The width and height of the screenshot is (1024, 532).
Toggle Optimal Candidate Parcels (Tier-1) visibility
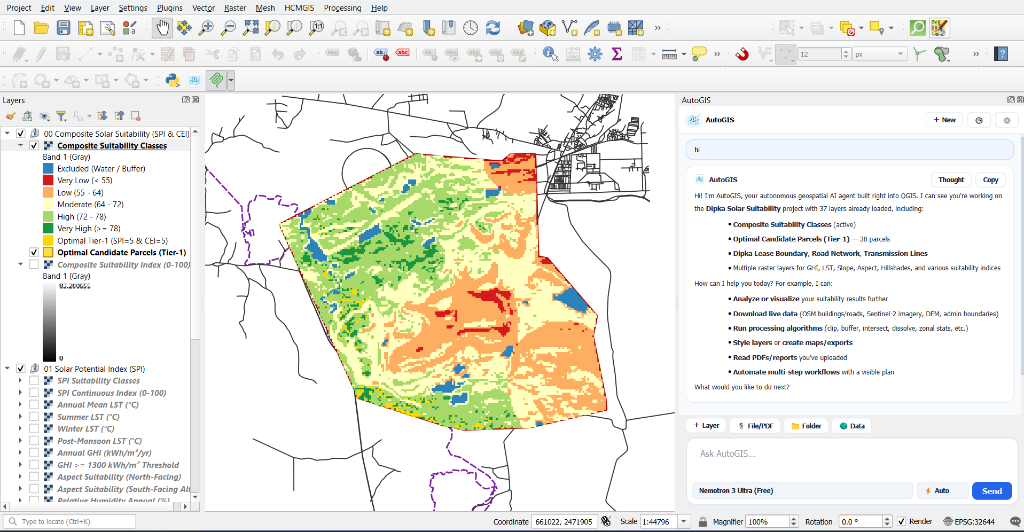(x=34, y=253)
